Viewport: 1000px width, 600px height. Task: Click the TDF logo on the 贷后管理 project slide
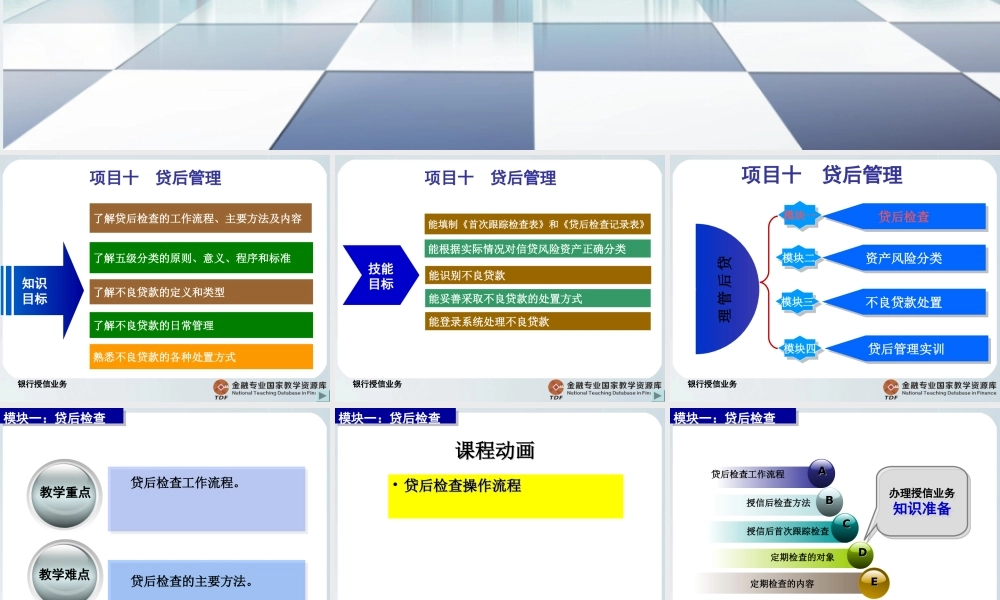[x=890, y=386]
